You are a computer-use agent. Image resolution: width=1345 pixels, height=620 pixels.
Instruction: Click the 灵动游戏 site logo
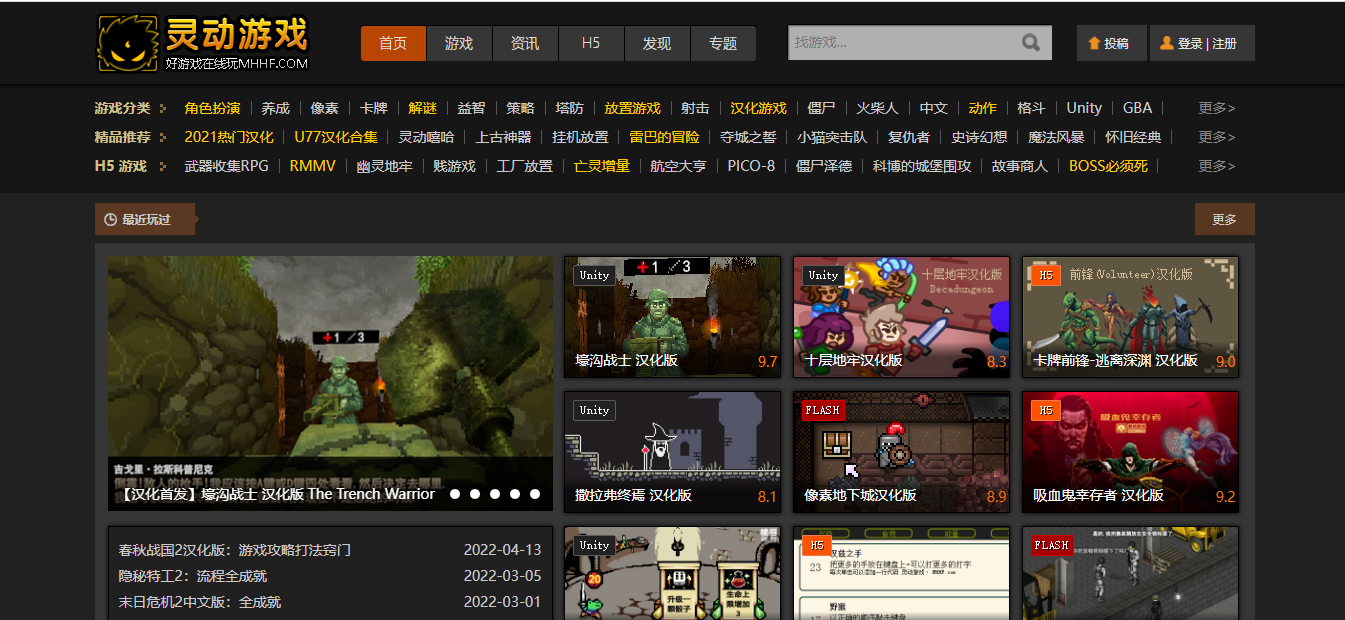pyautogui.click(x=203, y=43)
